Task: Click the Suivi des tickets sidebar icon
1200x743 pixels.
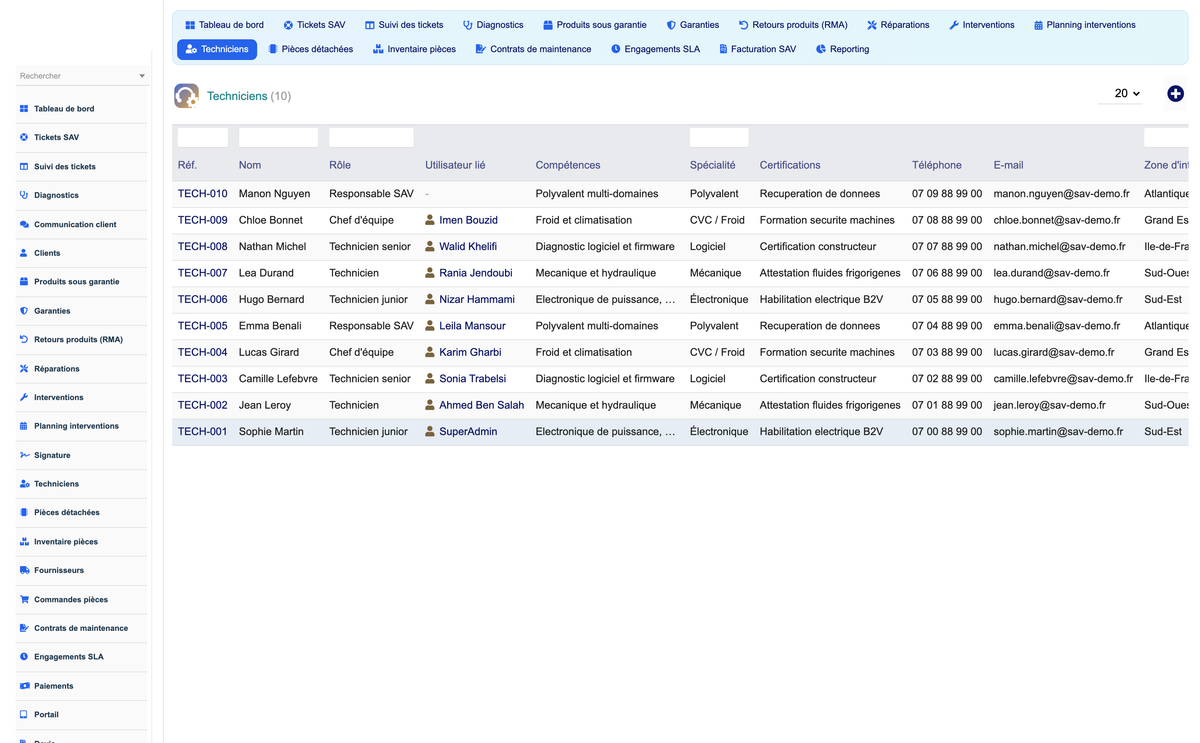Action: pos(24,167)
